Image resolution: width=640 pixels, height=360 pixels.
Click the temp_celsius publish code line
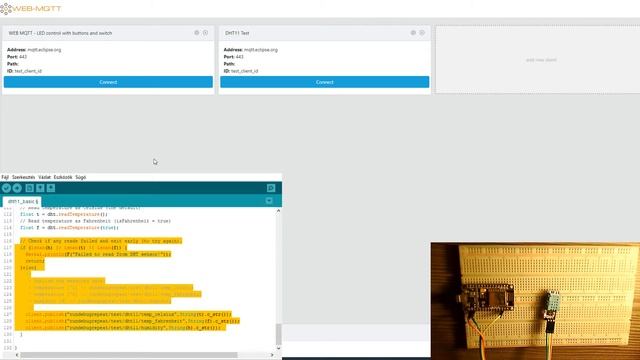pos(128,314)
